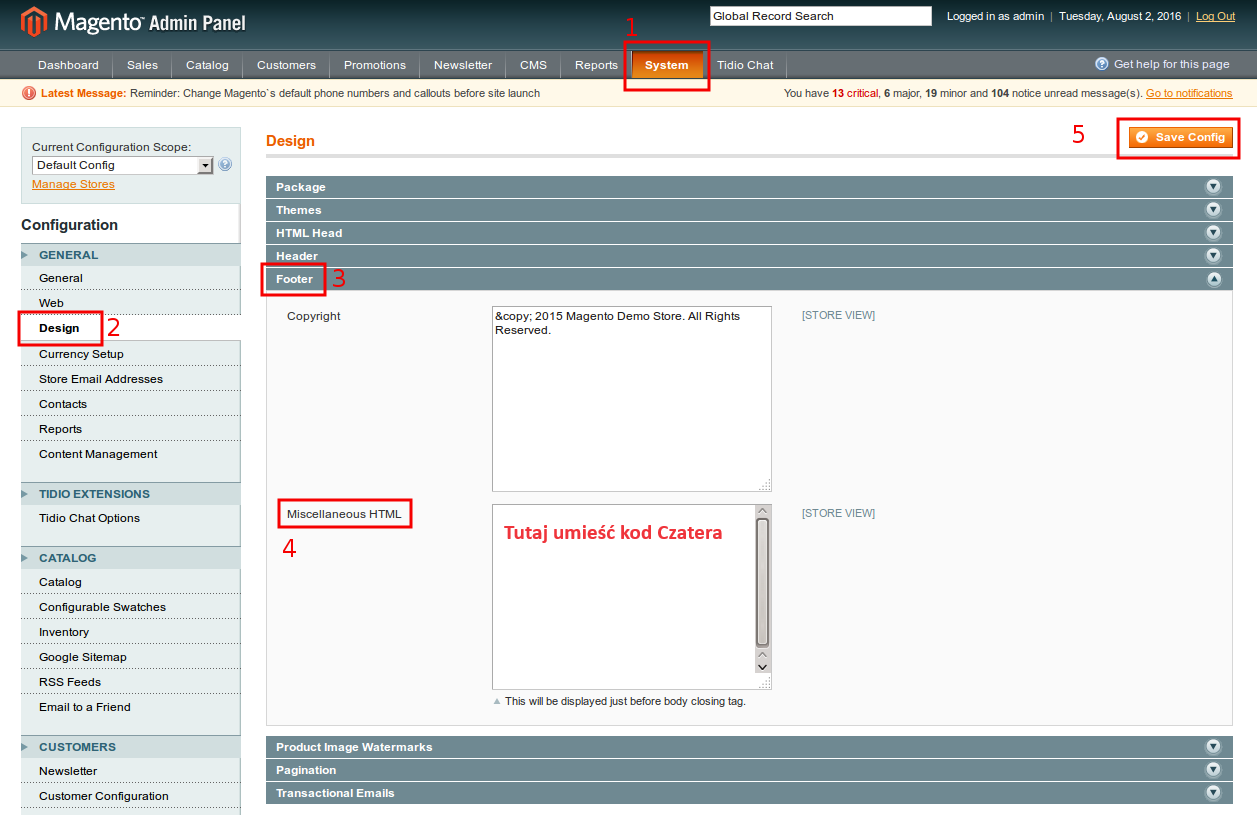Collapse the GENERAL sidebar group
1257x815 pixels.
tap(130, 255)
